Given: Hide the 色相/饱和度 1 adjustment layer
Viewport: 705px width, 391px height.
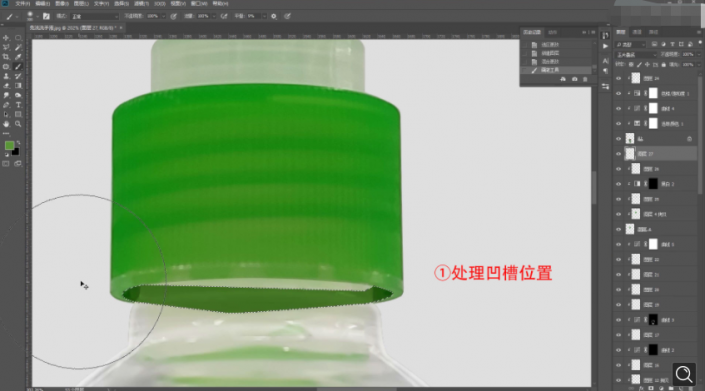Looking at the screenshot, I should (618, 93).
